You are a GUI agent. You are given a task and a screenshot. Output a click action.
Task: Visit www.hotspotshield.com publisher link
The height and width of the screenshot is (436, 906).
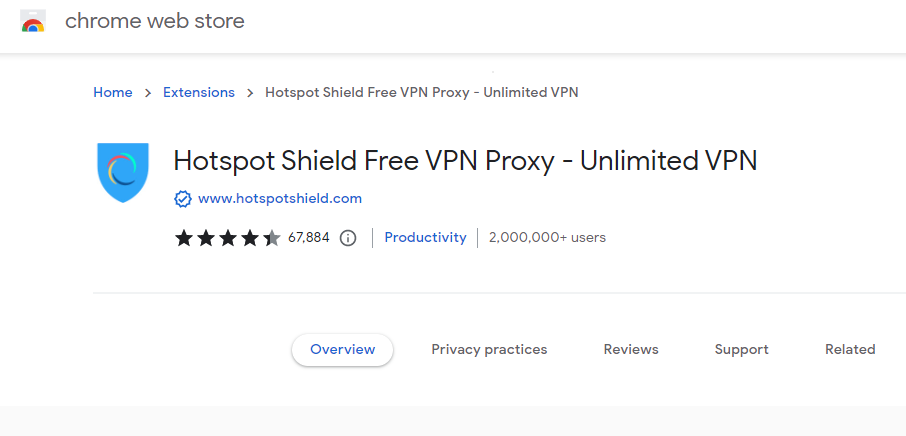(280, 199)
